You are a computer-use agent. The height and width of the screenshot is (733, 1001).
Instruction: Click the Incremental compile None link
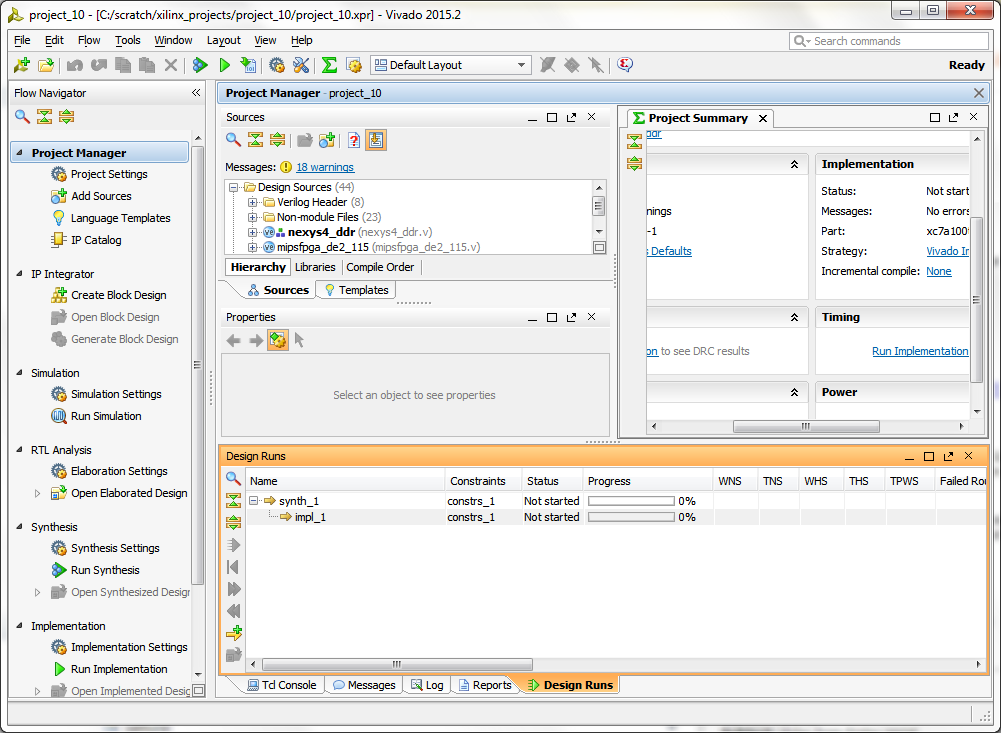pyautogui.click(x=938, y=271)
